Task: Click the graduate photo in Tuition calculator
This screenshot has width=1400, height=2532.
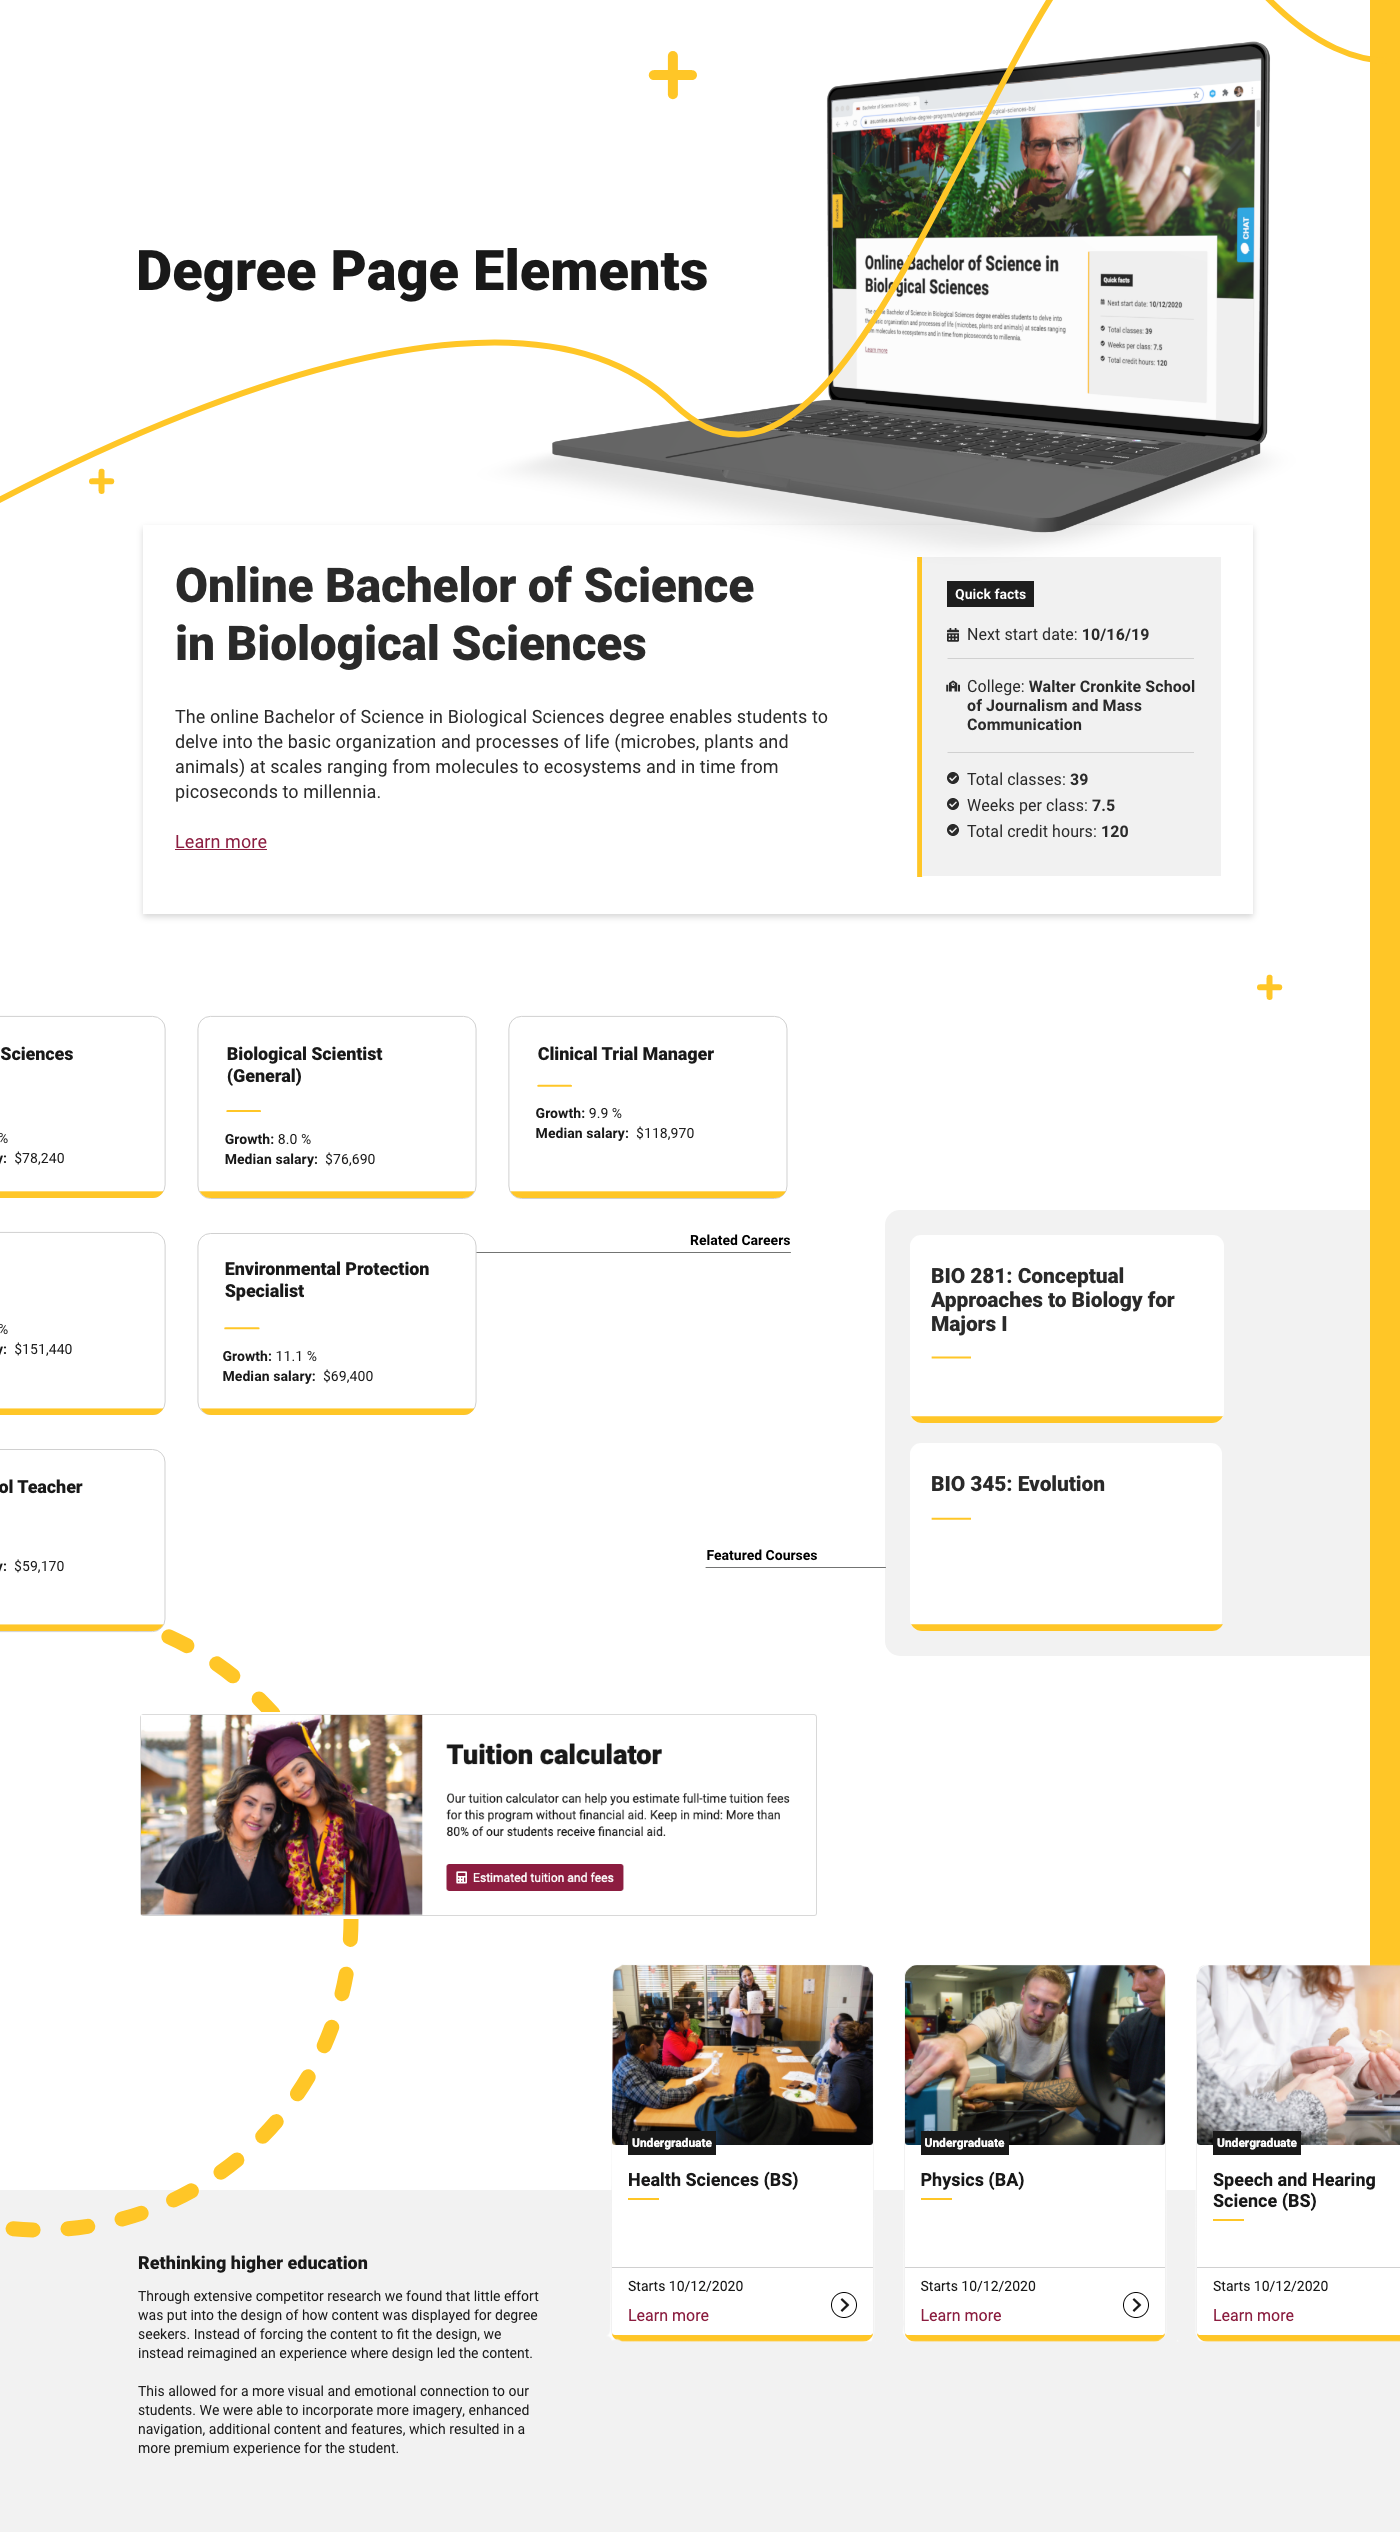Action: tap(282, 1815)
